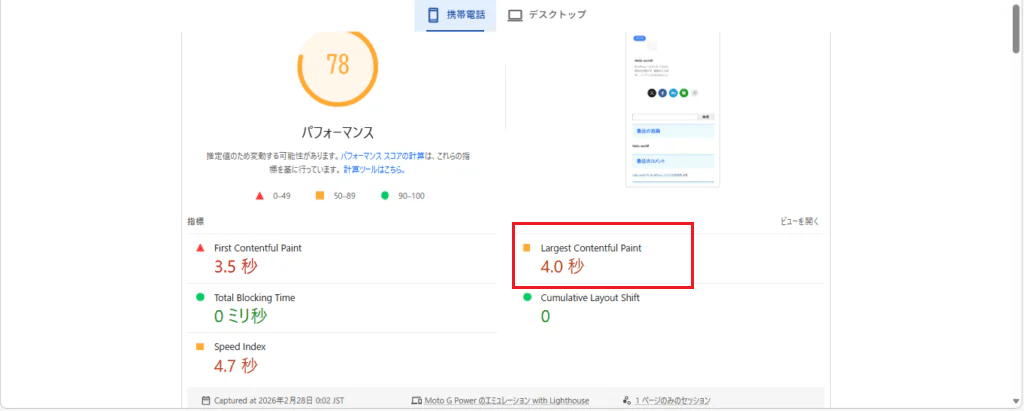
Task: Click the desktop monitor icon in tab
Action: click(x=516, y=15)
